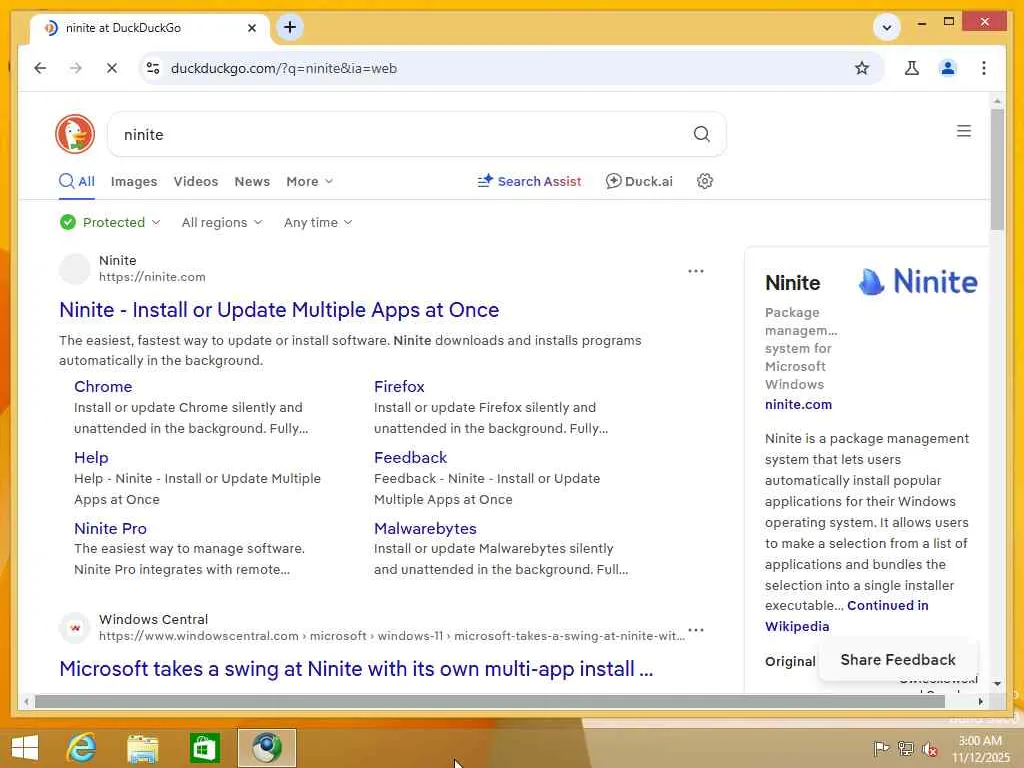Open more options for Windows Central result
The width and height of the screenshot is (1024, 768).
tap(696, 630)
